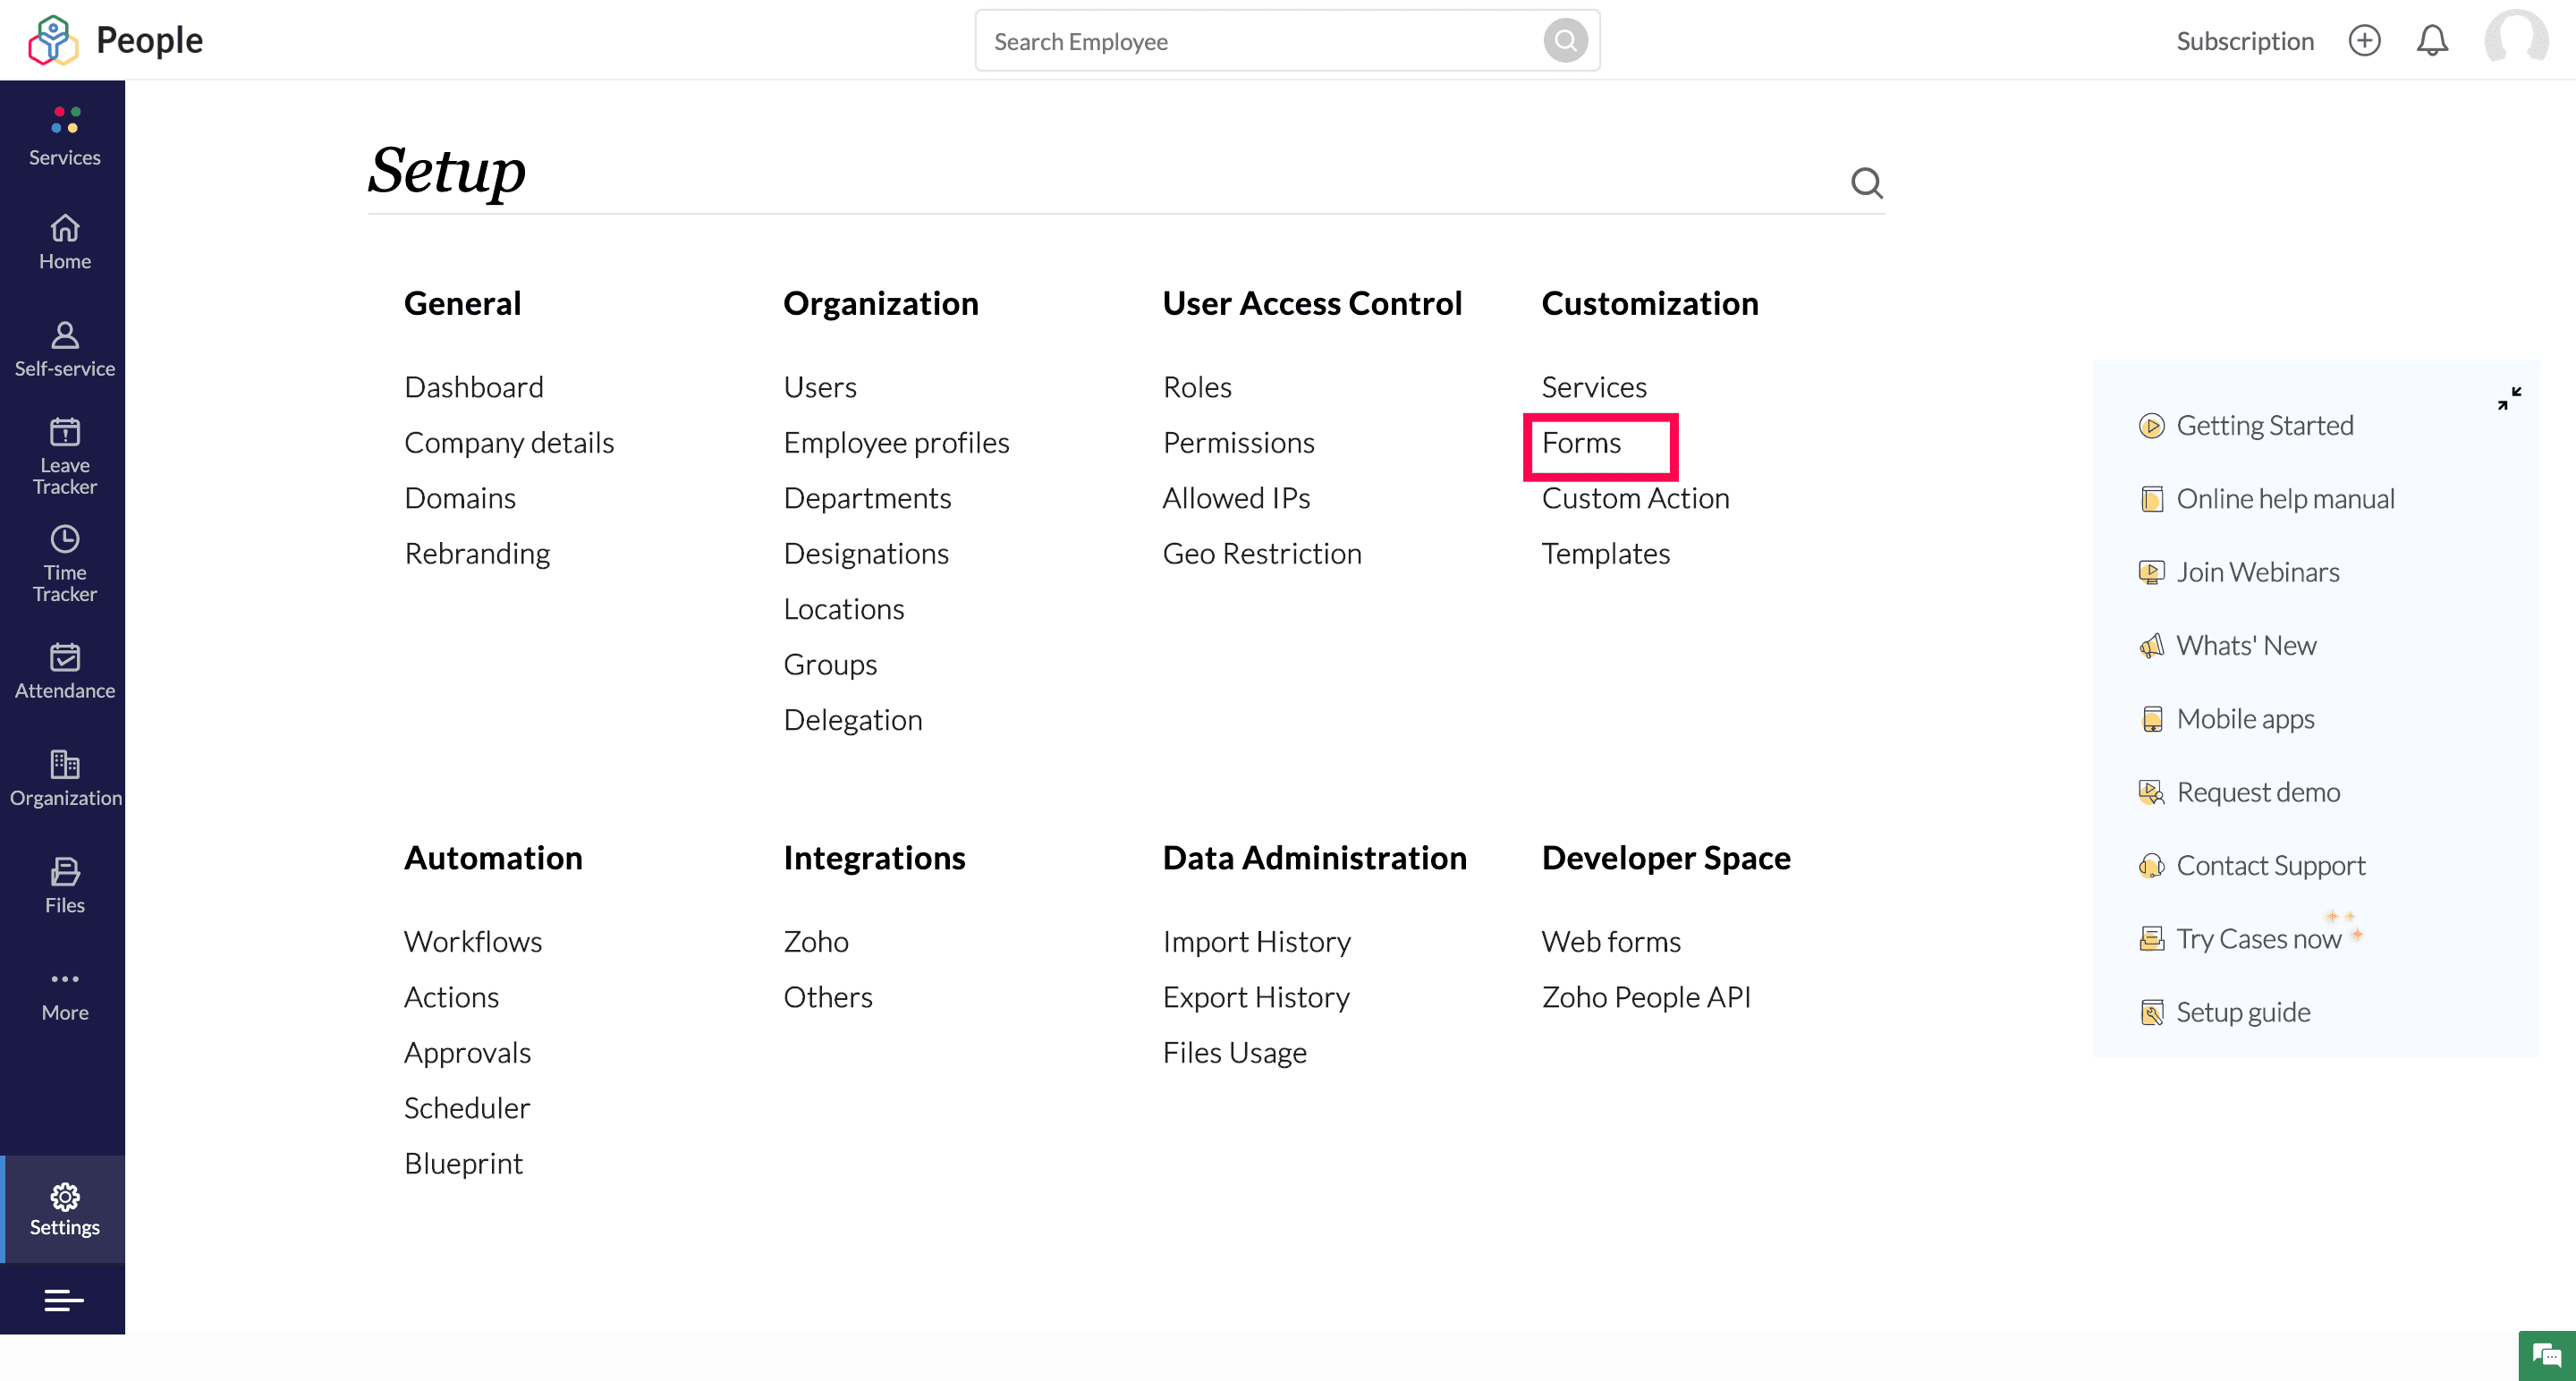
Task: Open Actions under Automation
Action: pyautogui.click(x=451, y=998)
